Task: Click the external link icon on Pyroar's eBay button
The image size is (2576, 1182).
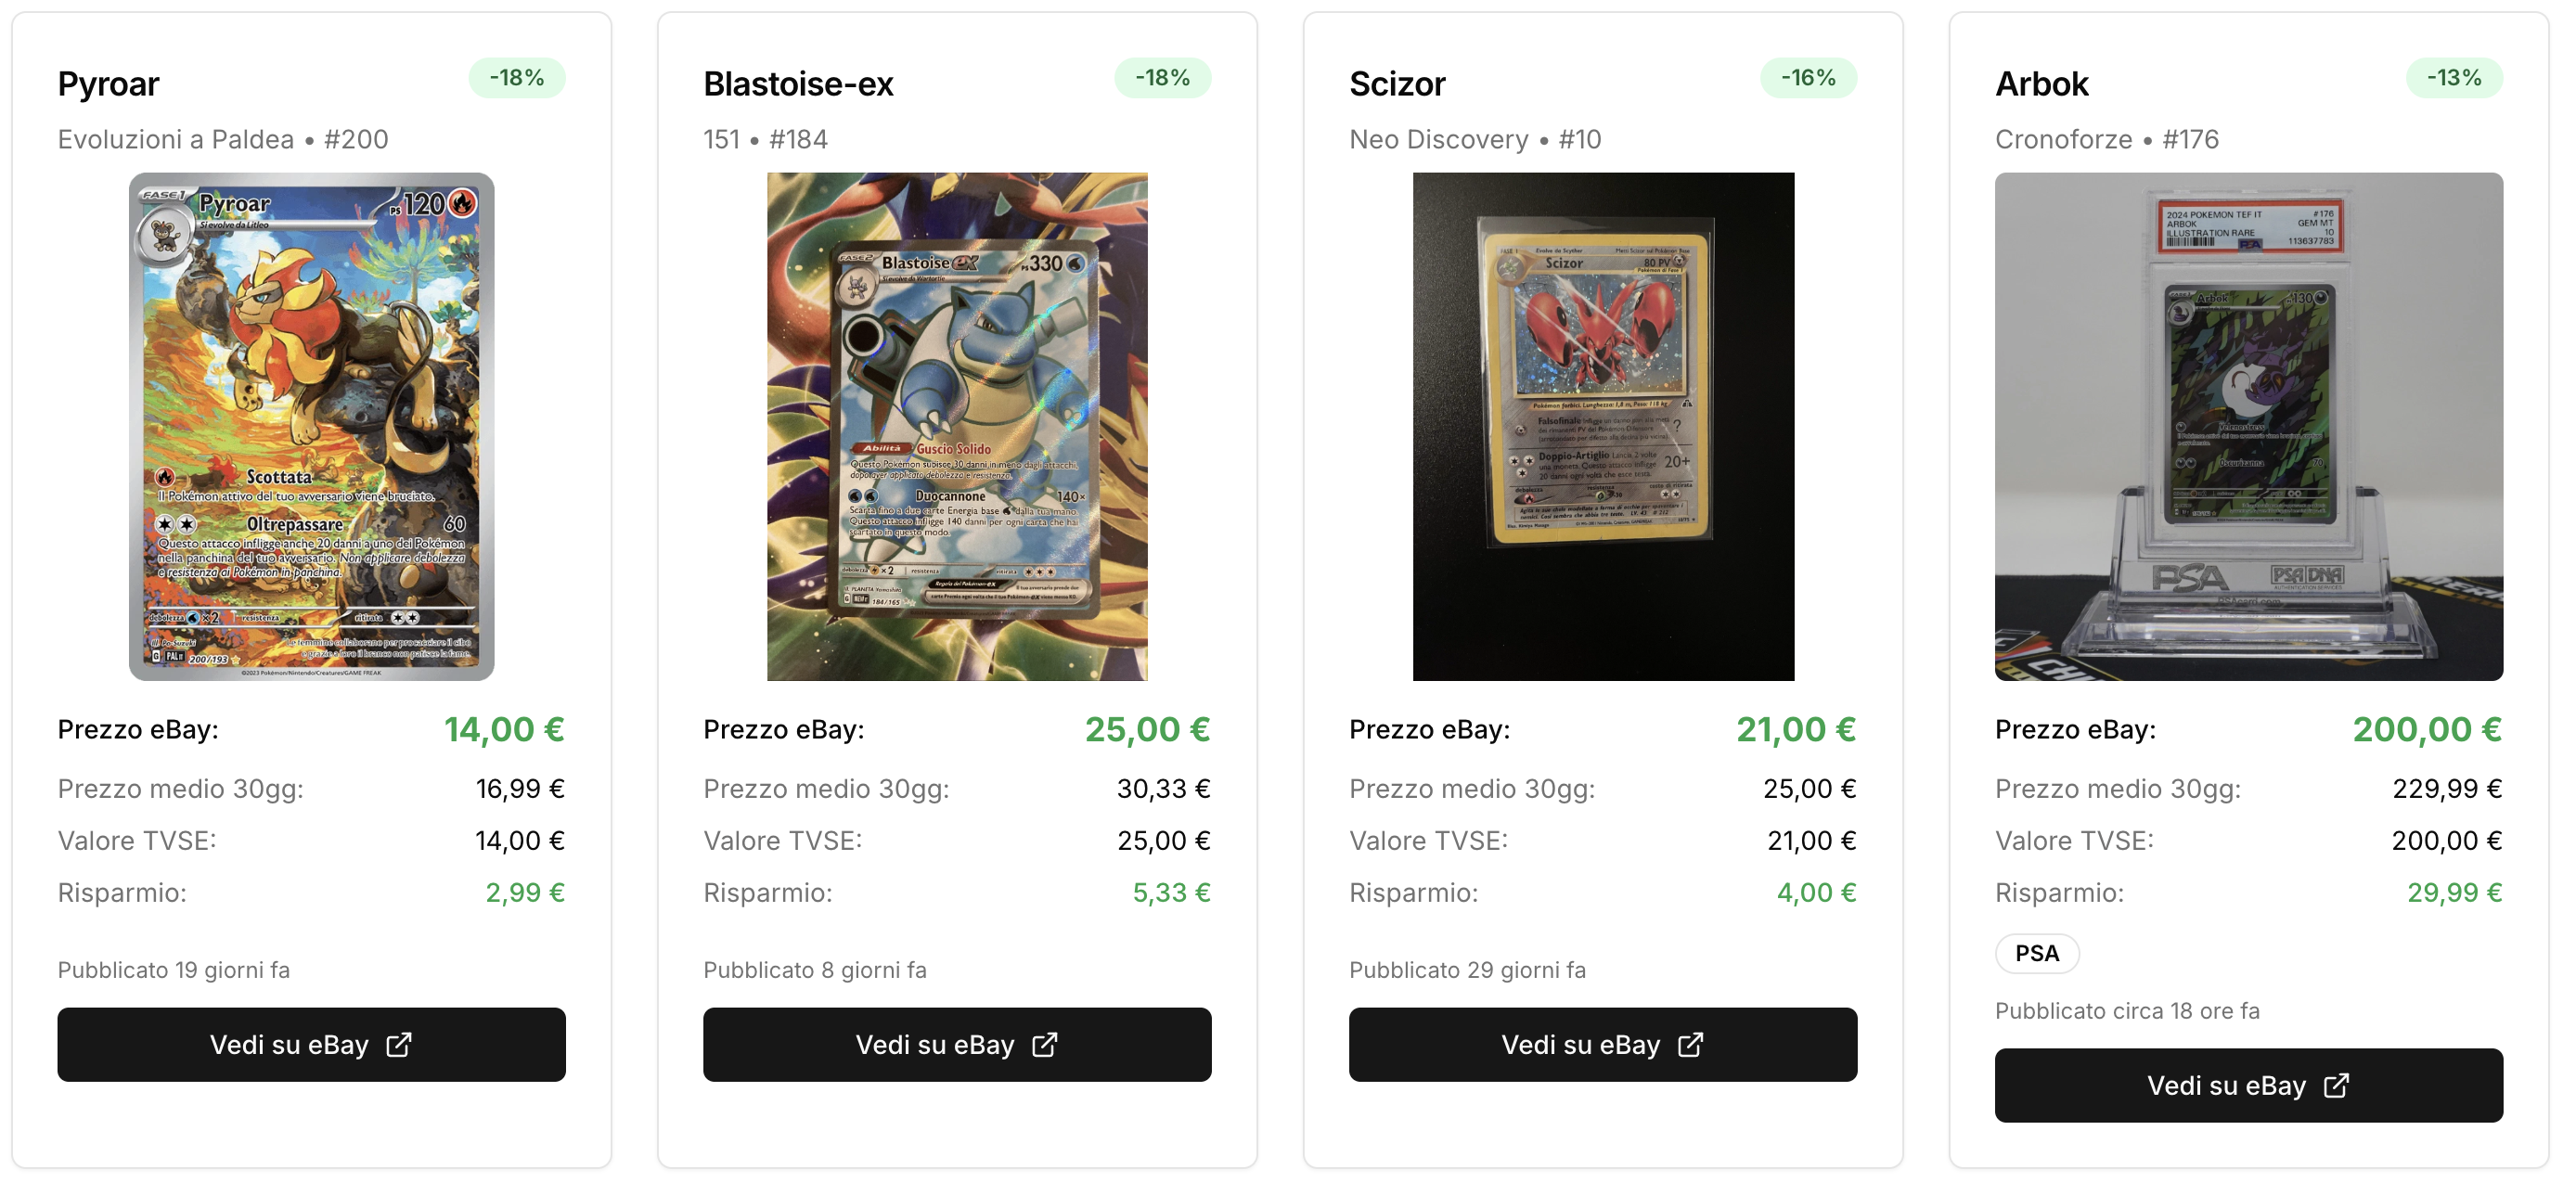Action: pyautogui.click(x=399, y=1044)
